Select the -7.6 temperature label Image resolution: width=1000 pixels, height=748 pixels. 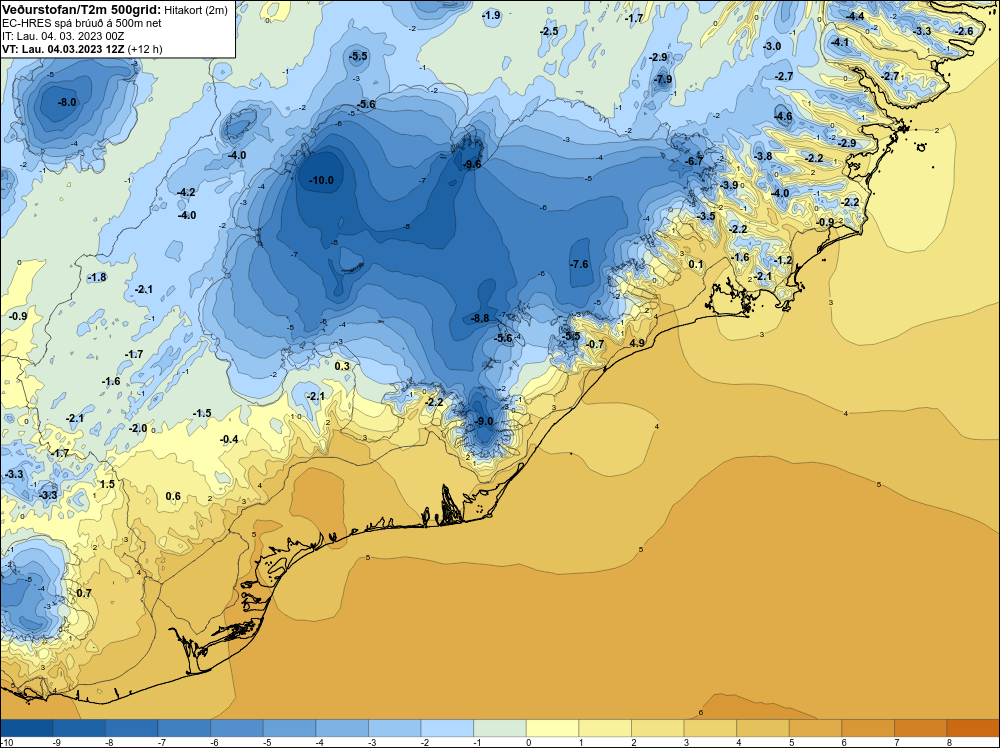(579, 264)
